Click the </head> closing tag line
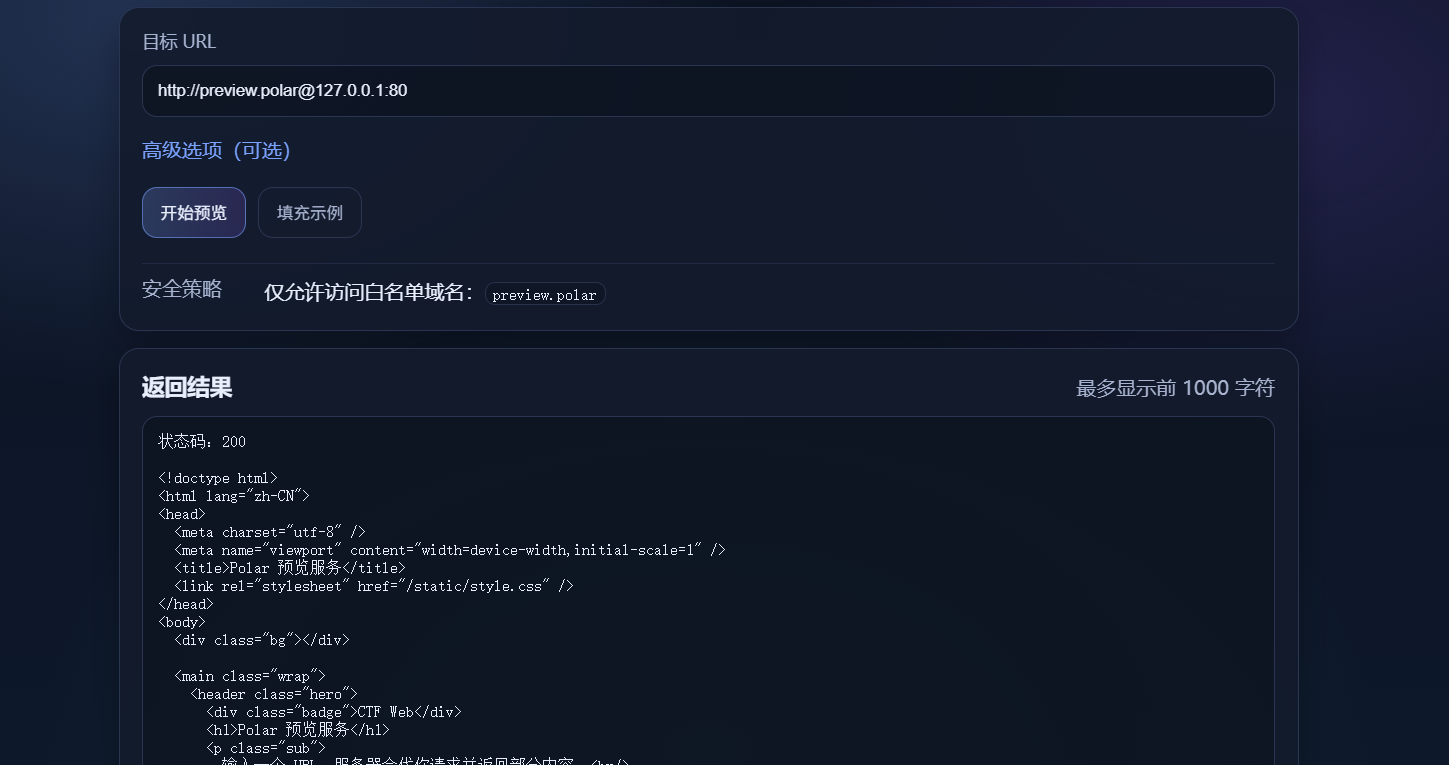The image size is (1449, 765). coord(186,604)
